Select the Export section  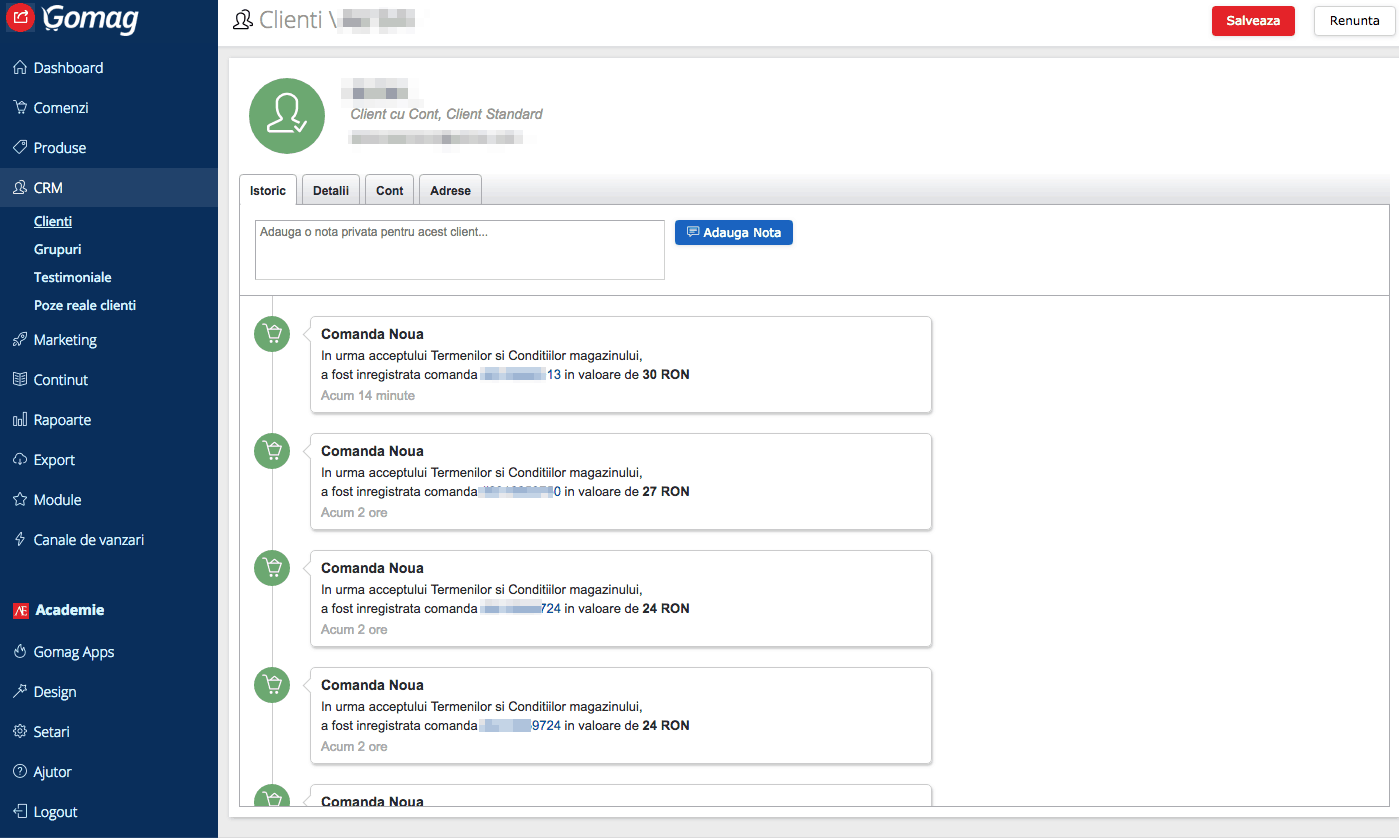coord(53,459)
